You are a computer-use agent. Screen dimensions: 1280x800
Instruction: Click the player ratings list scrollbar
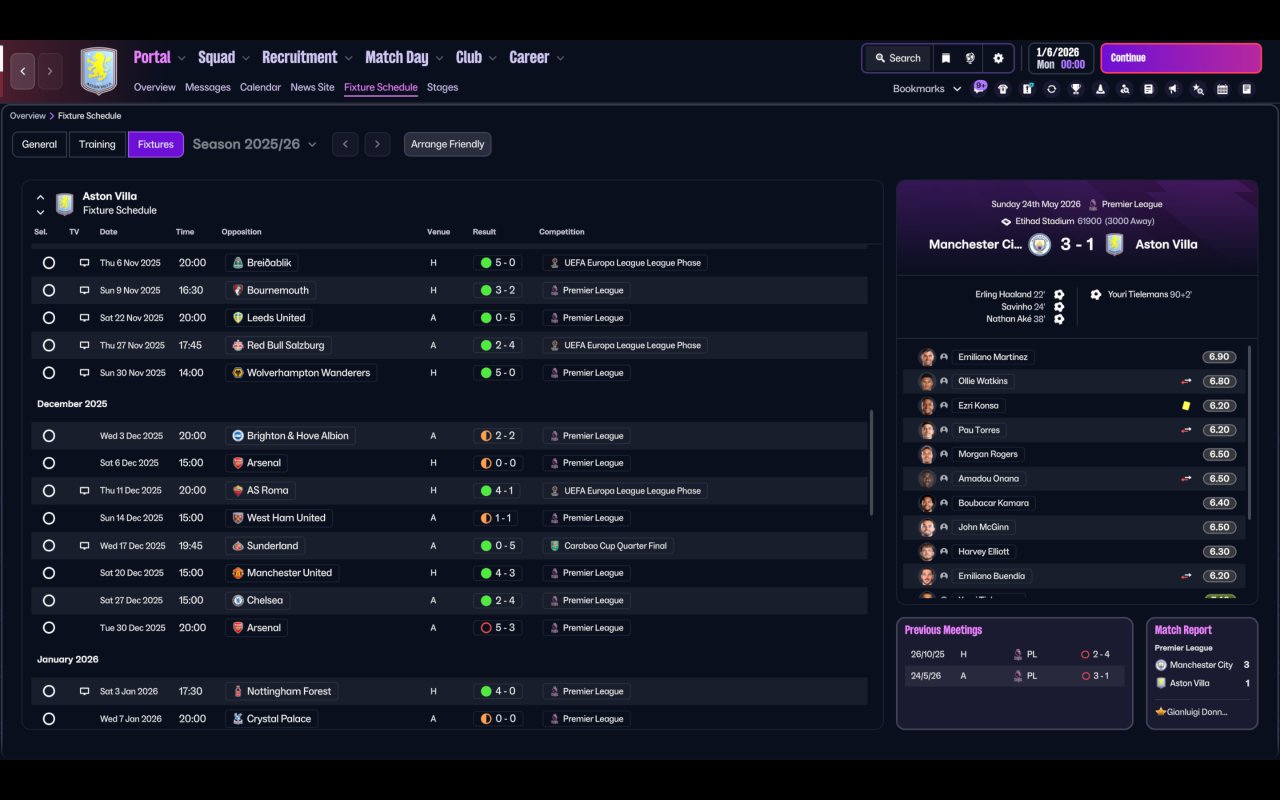1250,432
